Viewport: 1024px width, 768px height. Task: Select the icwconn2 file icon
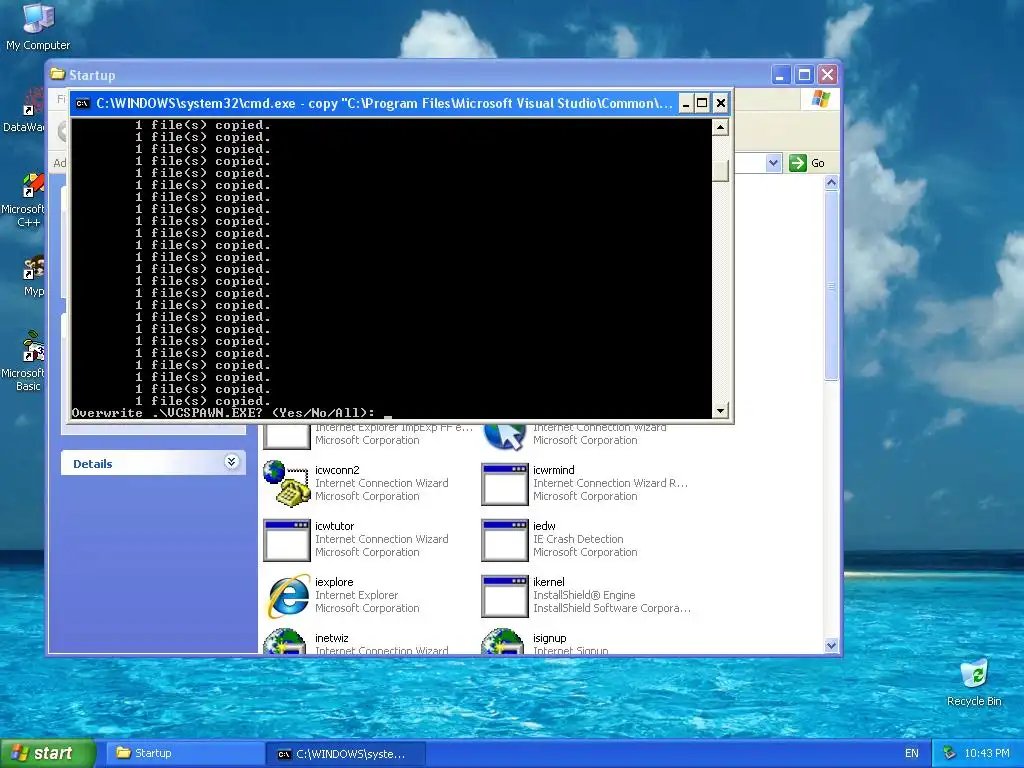point(286,483)
